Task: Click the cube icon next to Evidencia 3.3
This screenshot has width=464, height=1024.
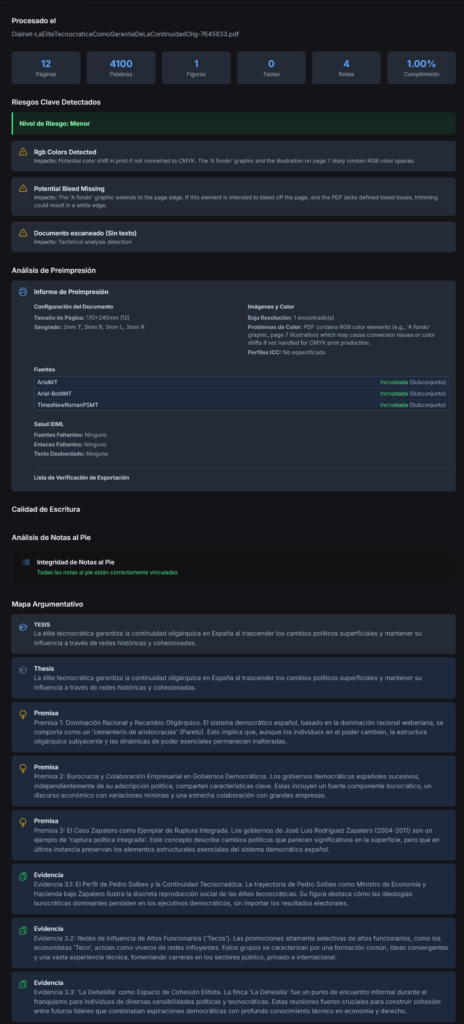Action: coord(23,983)
